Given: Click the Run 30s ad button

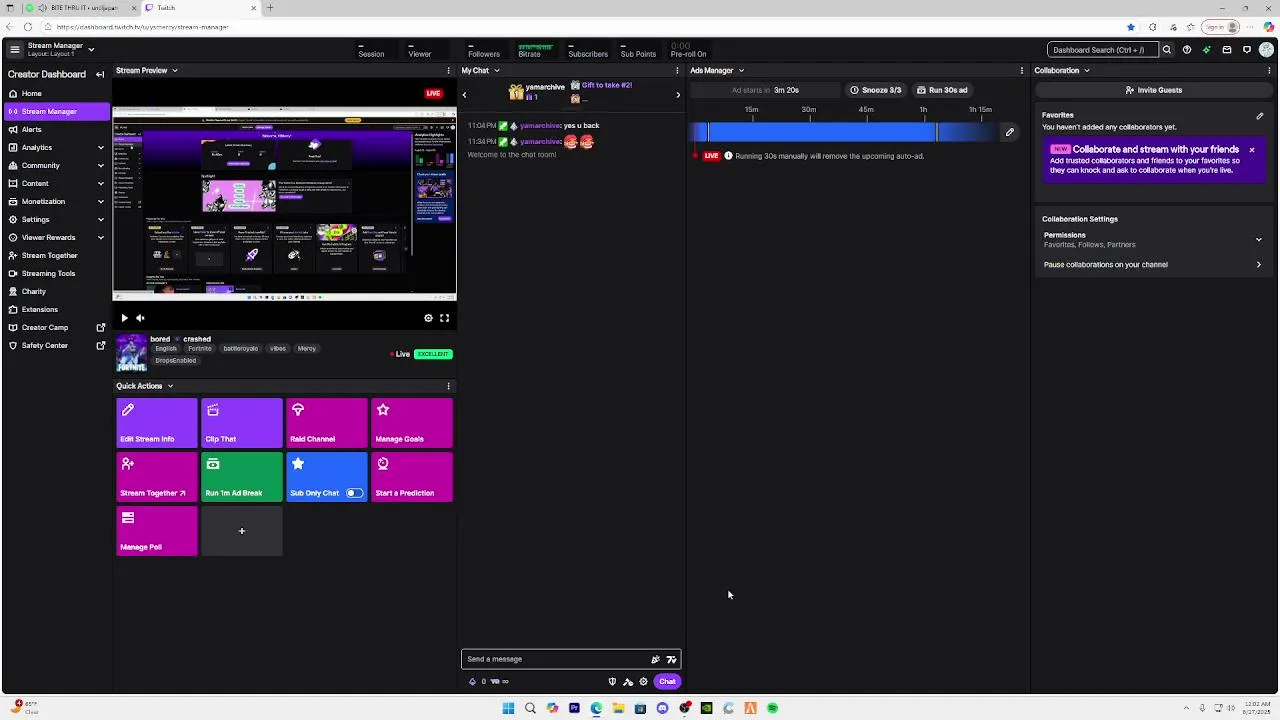Looking at the screenshot, I should coord(941,90).
